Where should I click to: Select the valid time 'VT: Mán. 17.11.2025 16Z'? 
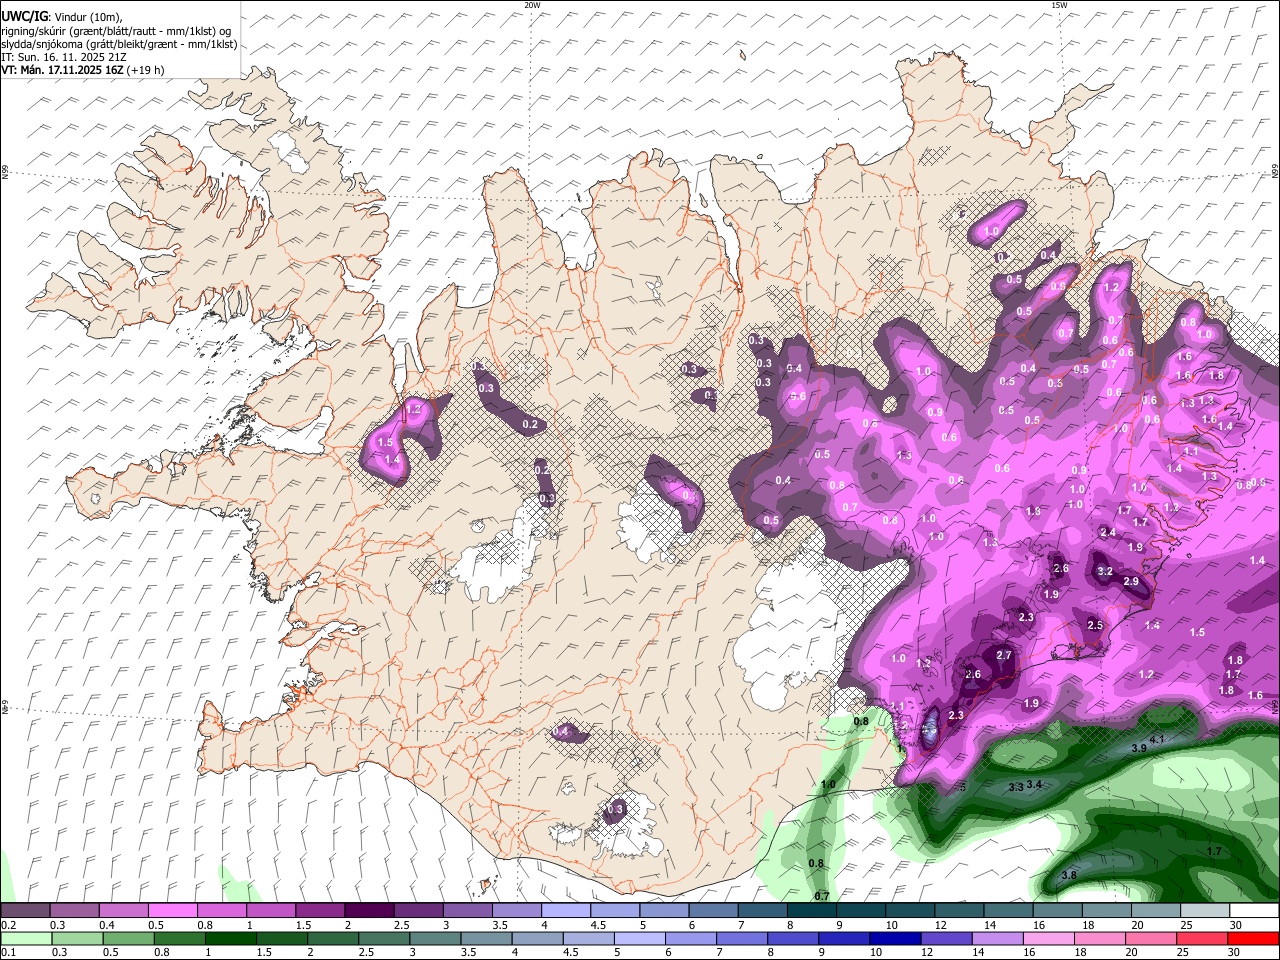click(x=63, y=70)
